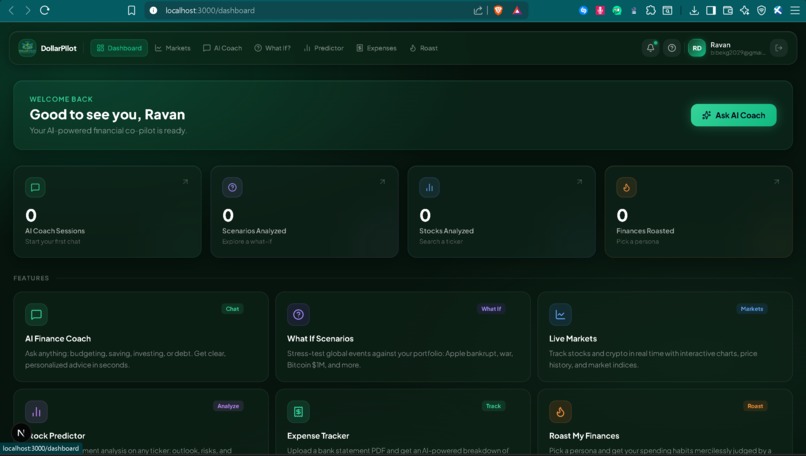This screenshot has height=456, width=806.
Task: Click the Expense Tracker receipt icon
Action: coord(298,412)
